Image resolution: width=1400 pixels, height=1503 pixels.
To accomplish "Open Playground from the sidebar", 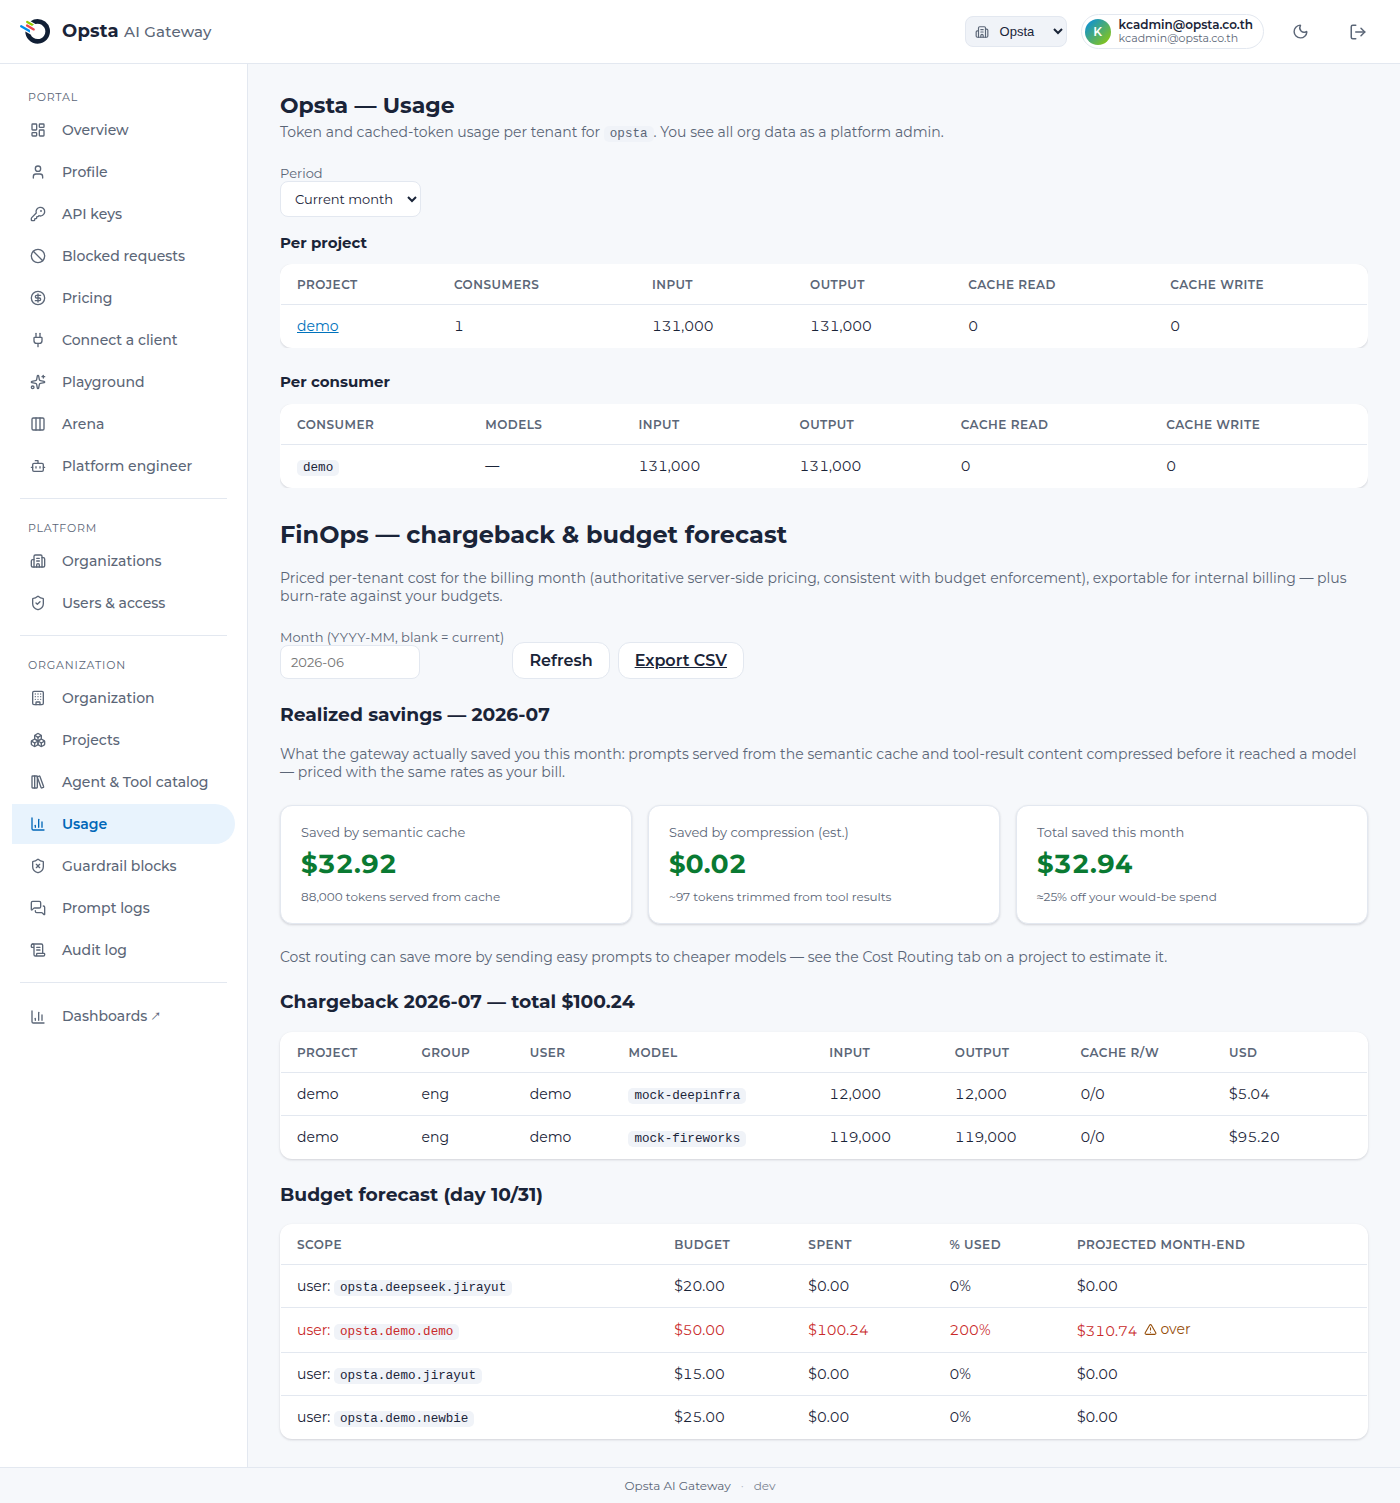I will click(123, 382).
